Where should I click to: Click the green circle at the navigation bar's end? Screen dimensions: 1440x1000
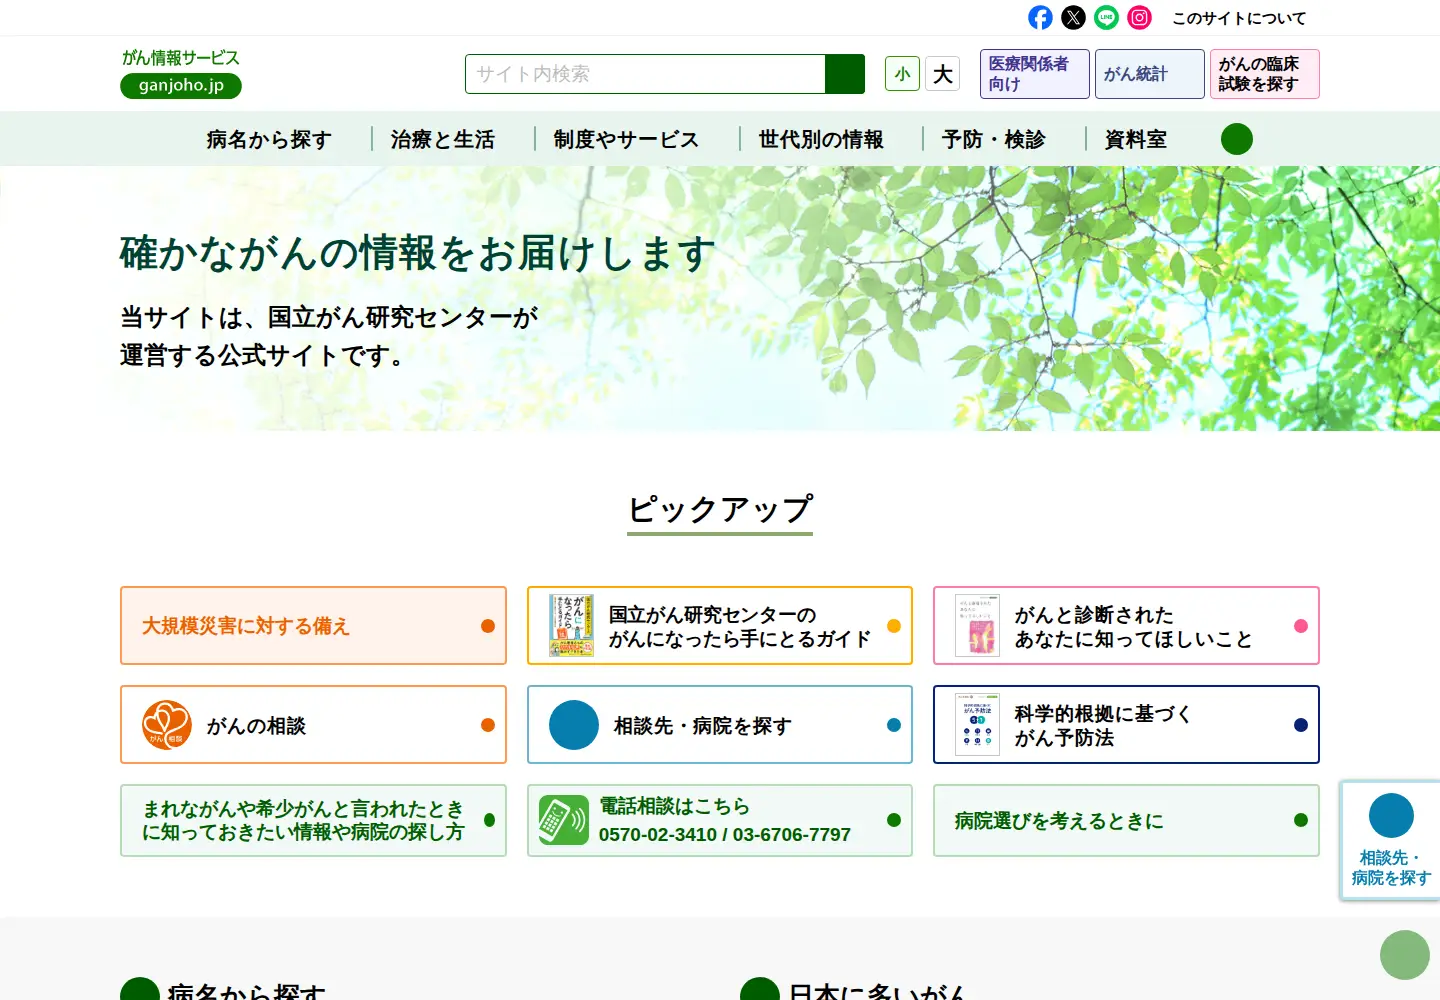pos(1237,139)
